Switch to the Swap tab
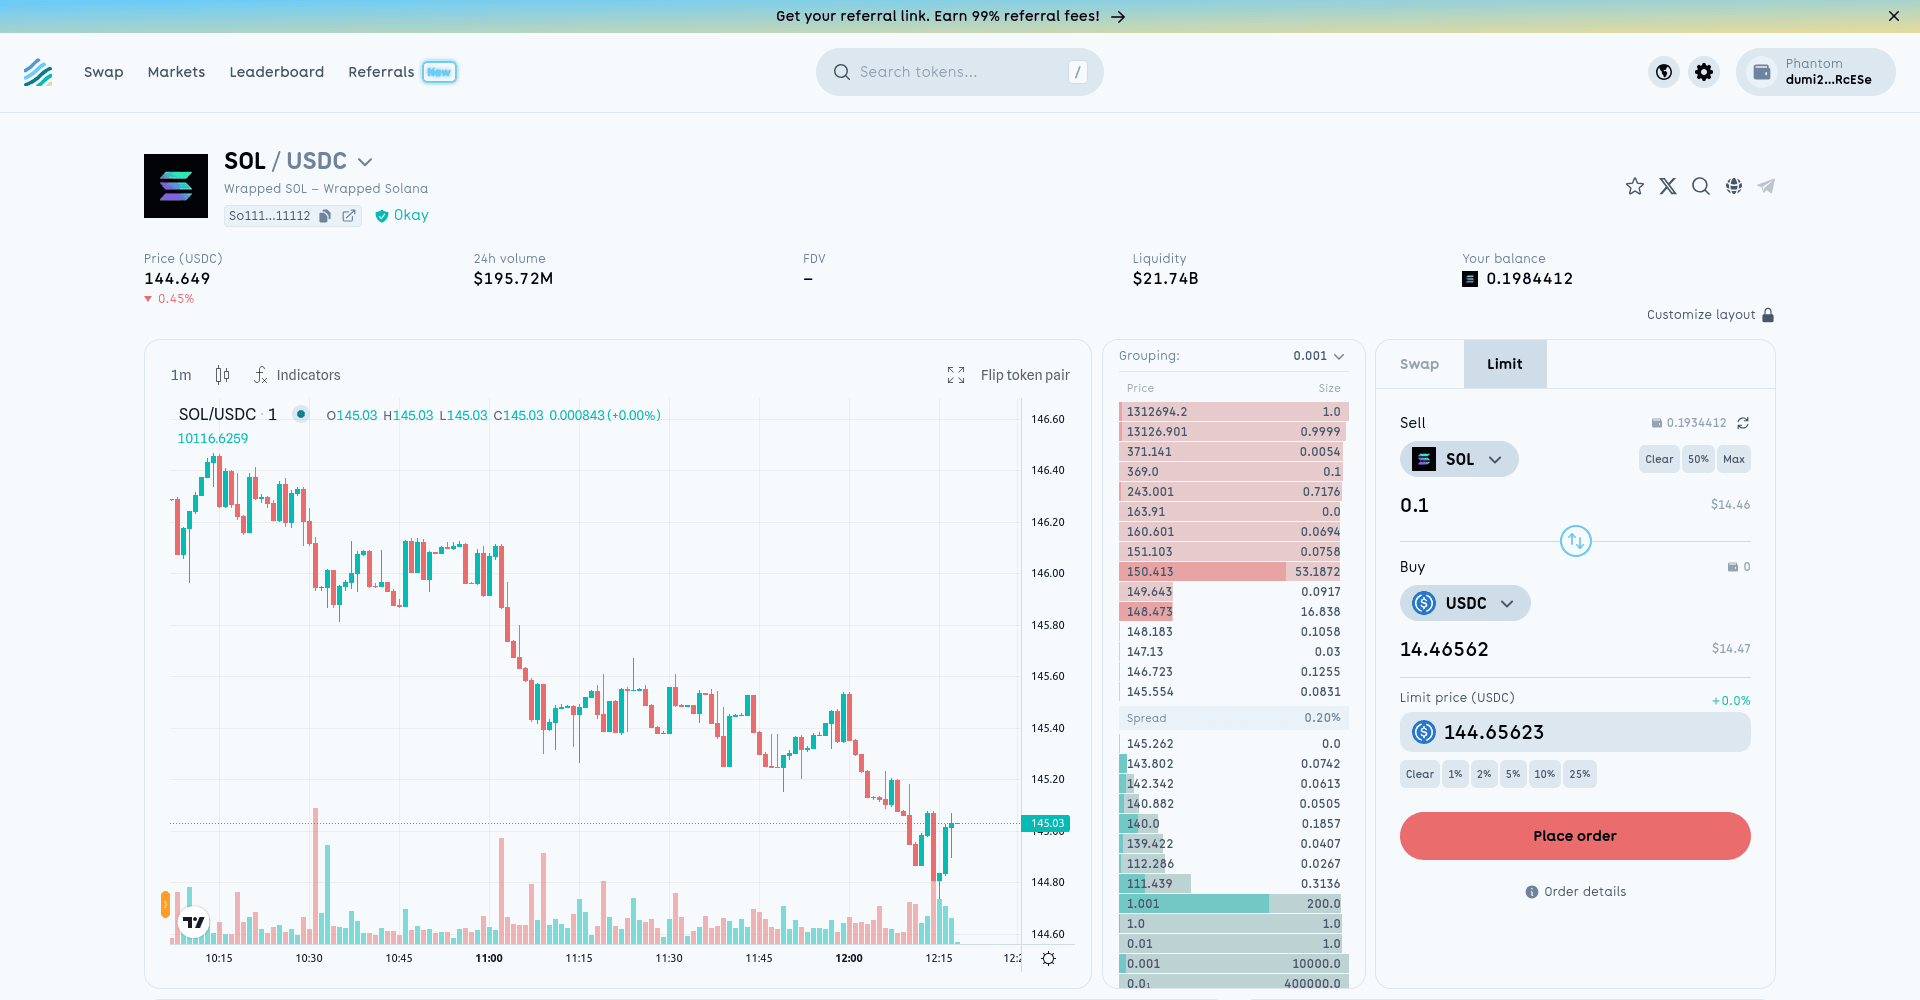 (1419, 364)
